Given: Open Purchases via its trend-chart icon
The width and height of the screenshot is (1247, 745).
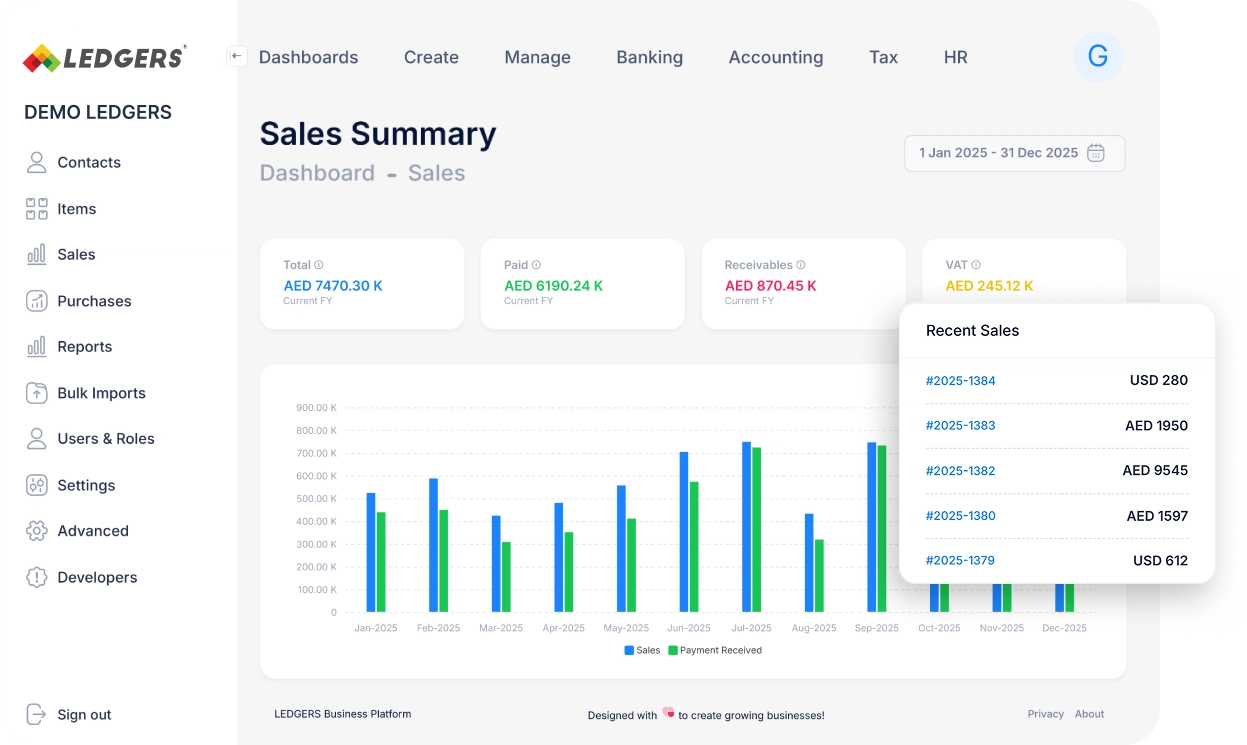Looking at the screenshot, I should (x=38, y=300).
